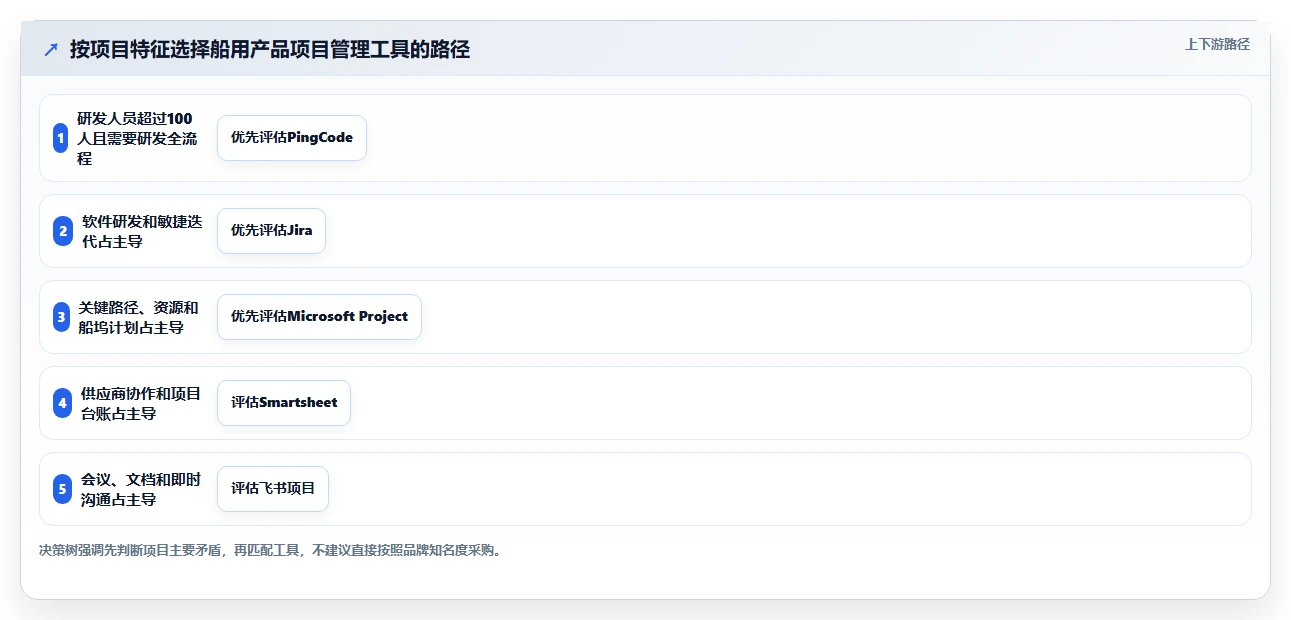
Task: Click the arrow icon beside the title
Action: [x=51, y=49]
